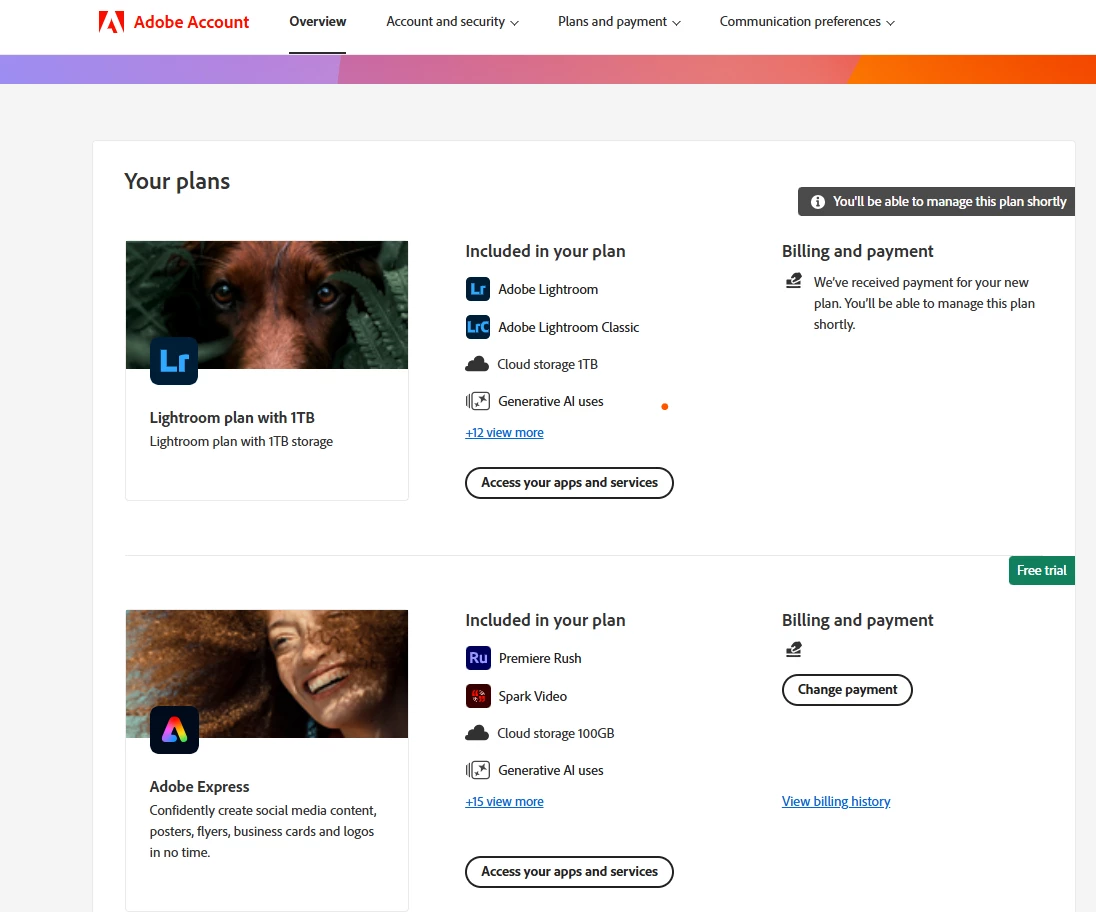Click 'You'll be able to manage this plan shortly' notice
Screen dimensions: 1096x912
point(937,202)
